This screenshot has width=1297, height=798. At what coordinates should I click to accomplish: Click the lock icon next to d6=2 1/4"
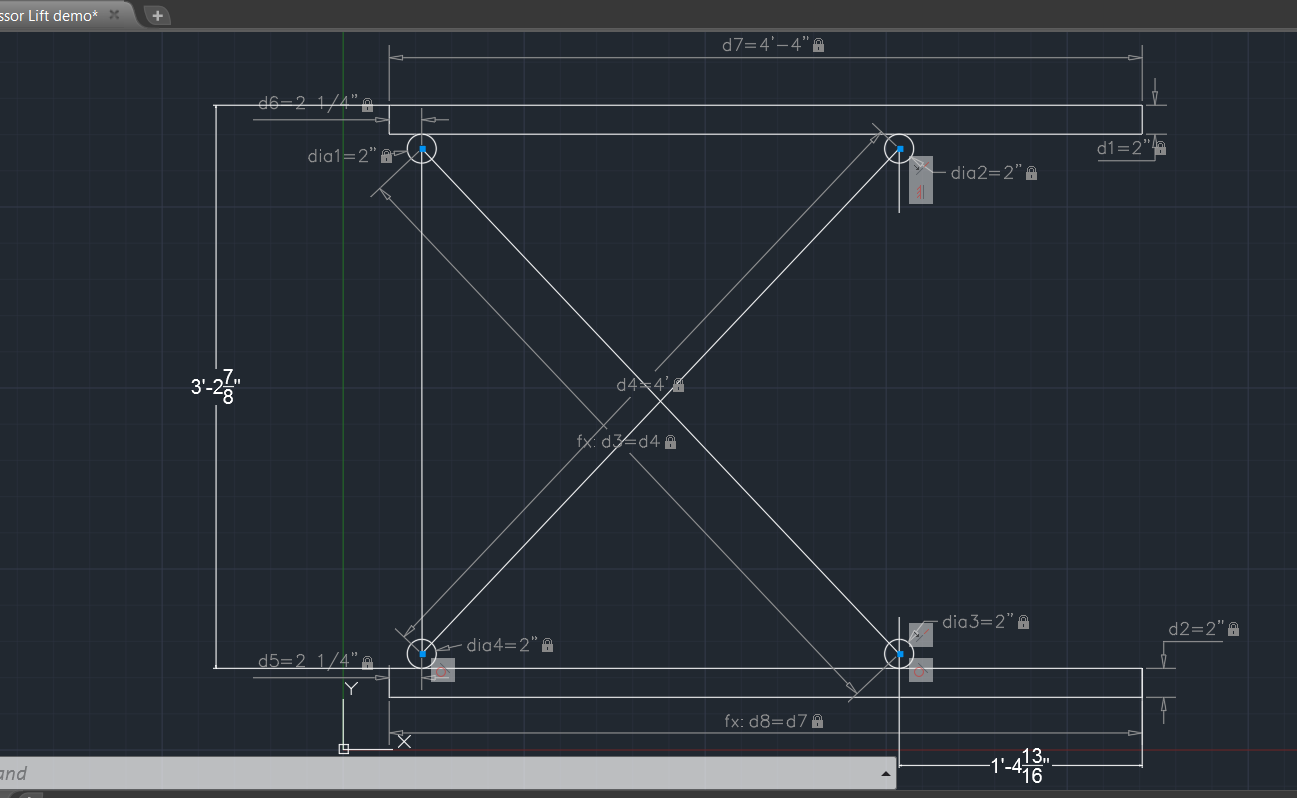point(367,104)
